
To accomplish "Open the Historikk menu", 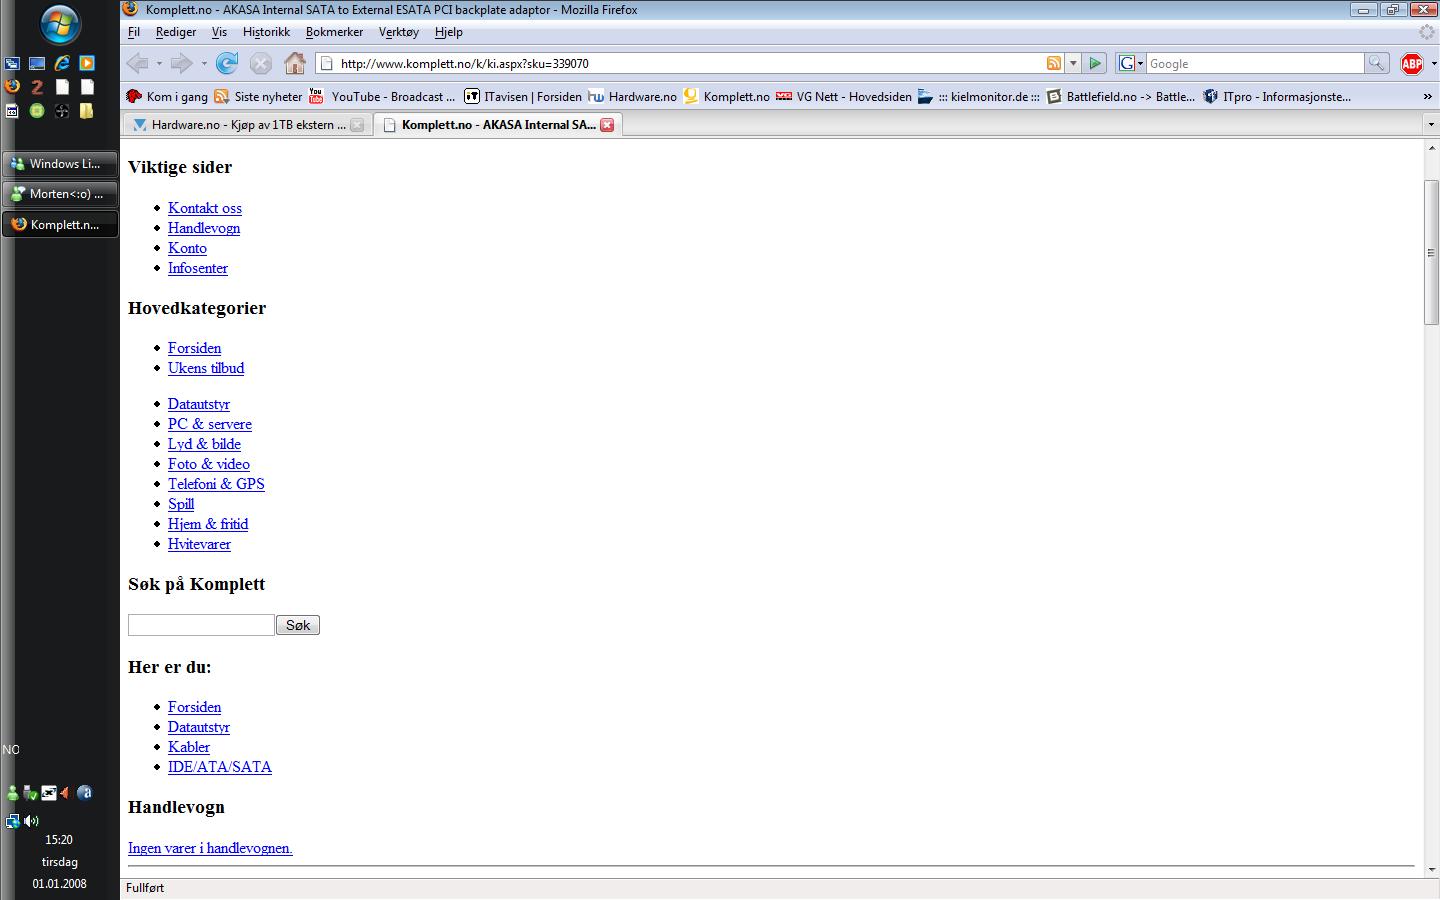I will pos(266,32).
